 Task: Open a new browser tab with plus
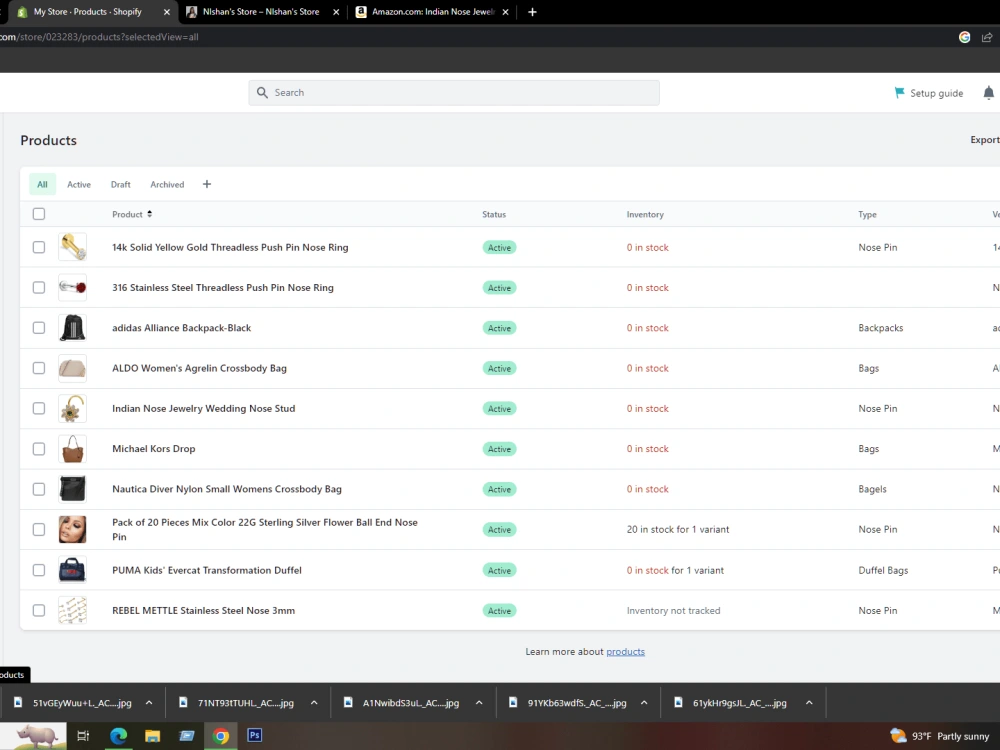pos(533,12)
